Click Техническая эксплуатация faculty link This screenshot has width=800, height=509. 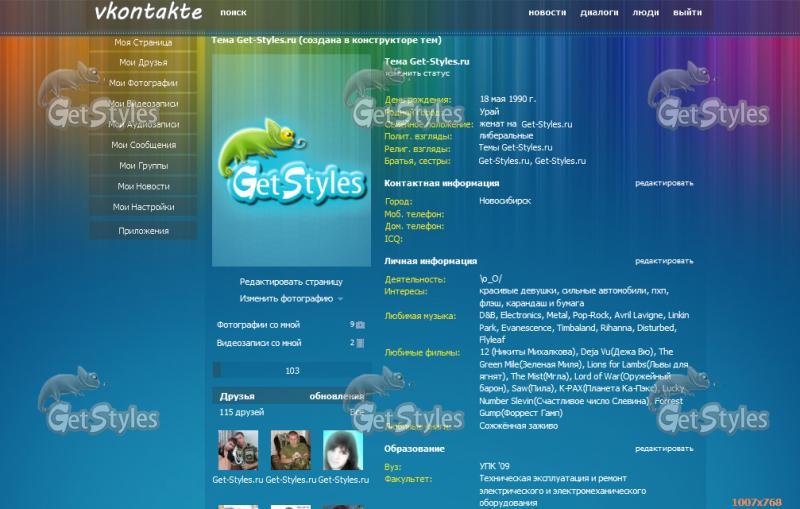562,491
